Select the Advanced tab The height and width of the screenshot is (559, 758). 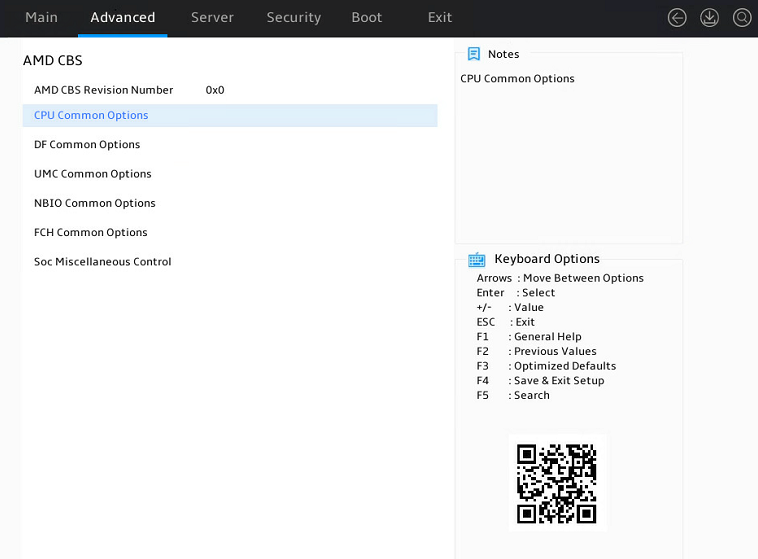coord(123,17)
